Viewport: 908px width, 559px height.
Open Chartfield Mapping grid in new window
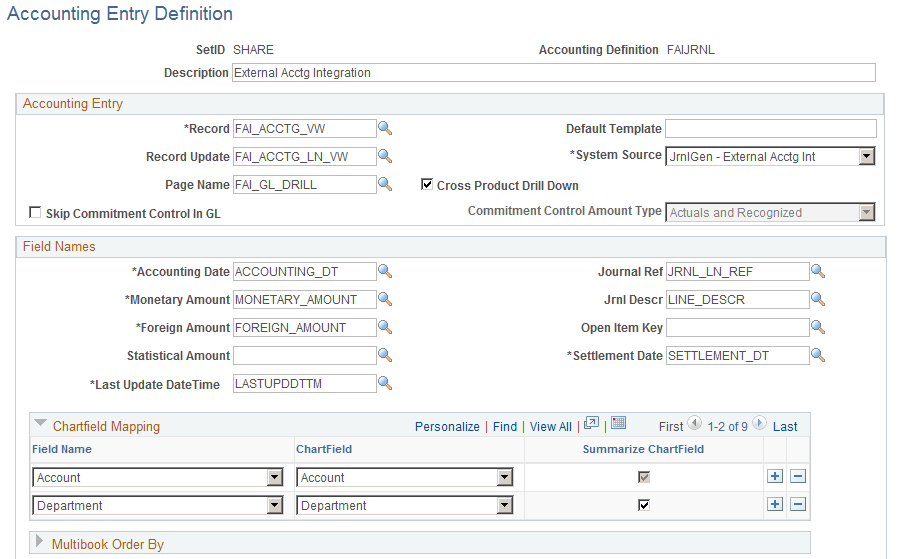click(x=591, y=423)
